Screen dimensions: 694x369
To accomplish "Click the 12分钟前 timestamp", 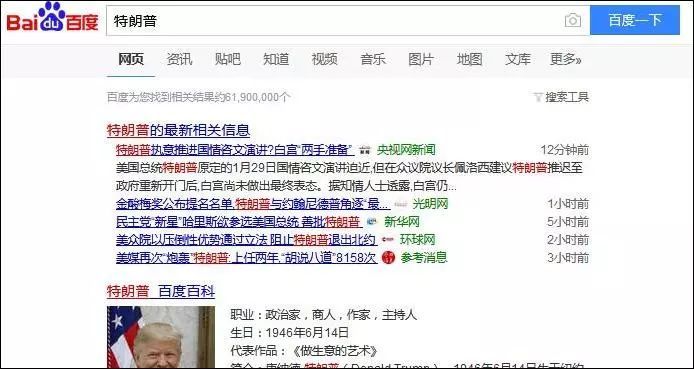I will [x=565, y=150].
